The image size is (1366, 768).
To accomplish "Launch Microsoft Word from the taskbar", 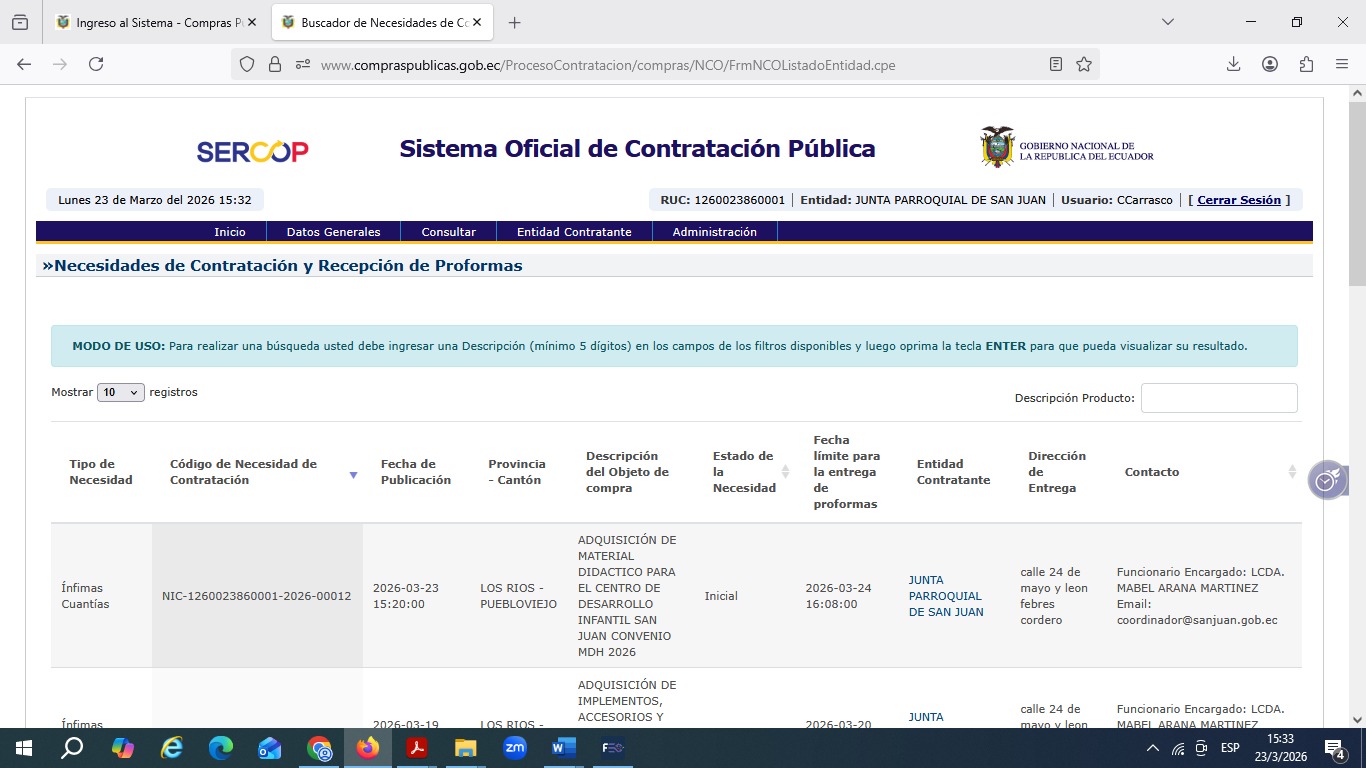I will click(x=563, y=747).
